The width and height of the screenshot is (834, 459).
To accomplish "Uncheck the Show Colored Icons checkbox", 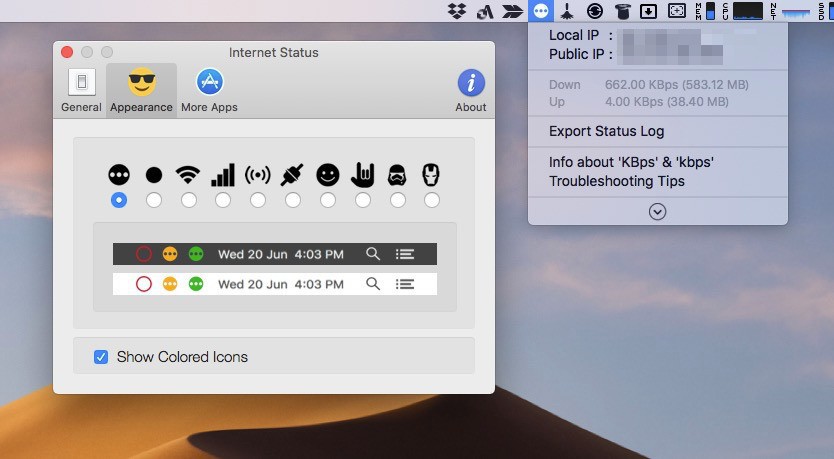I will tap(101, 357).
